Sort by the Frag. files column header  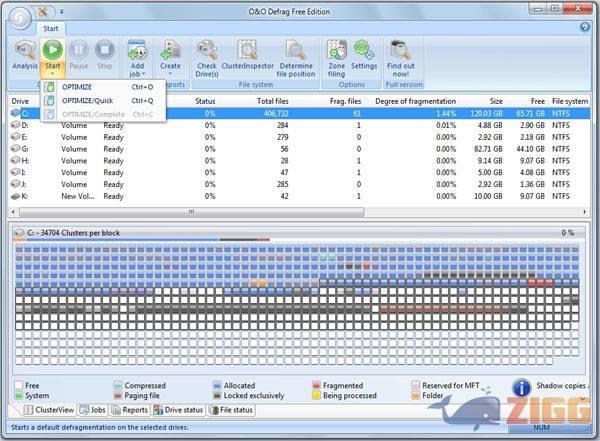[x=346, y=101]
